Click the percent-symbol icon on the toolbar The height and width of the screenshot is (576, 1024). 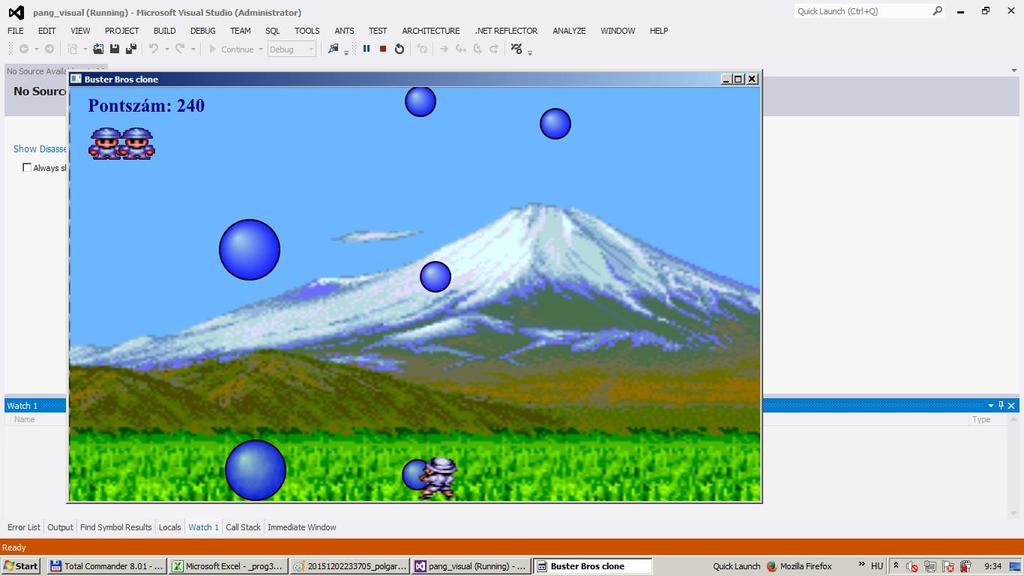pyautogui.click(x=517, y=49)
